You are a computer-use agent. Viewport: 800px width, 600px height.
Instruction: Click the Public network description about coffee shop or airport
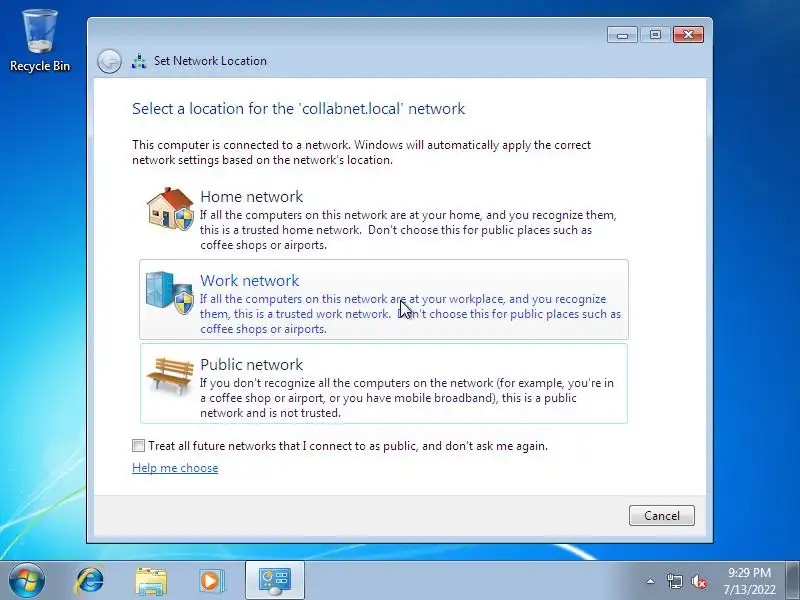coord(407,398)
